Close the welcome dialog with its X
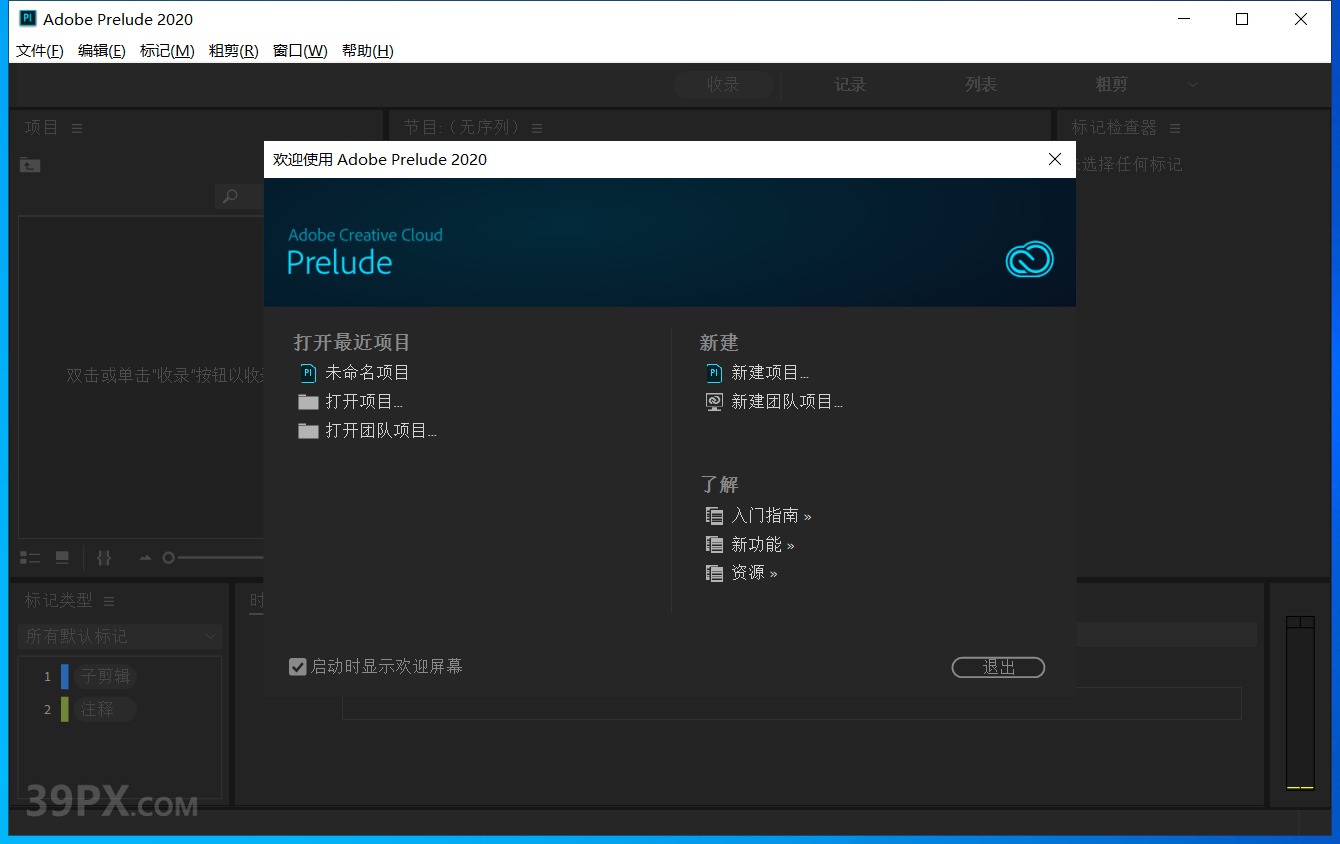This screenshot has width=1340, height=844. pyautogui.click(x=1054, y=159)
